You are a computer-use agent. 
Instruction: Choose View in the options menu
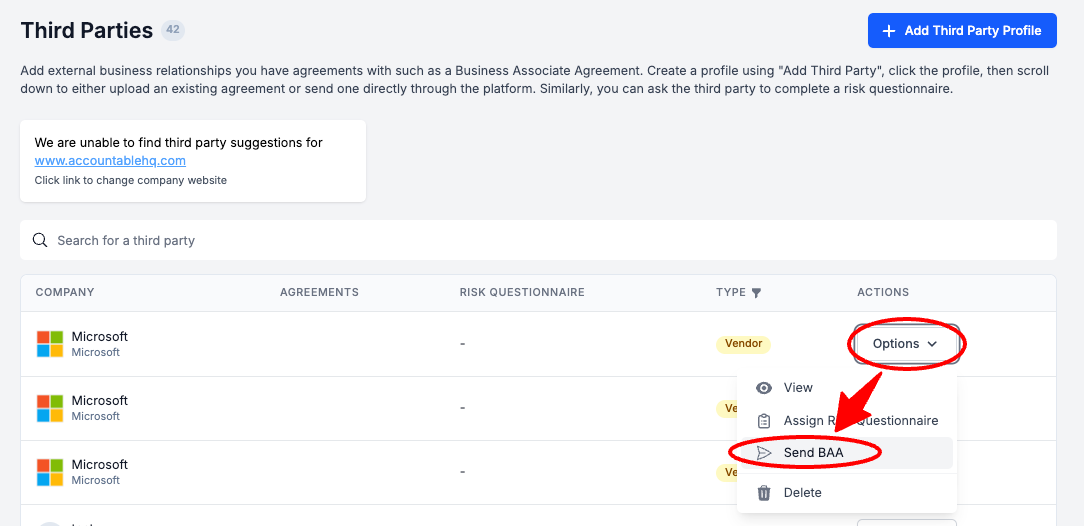pos(847,388)
